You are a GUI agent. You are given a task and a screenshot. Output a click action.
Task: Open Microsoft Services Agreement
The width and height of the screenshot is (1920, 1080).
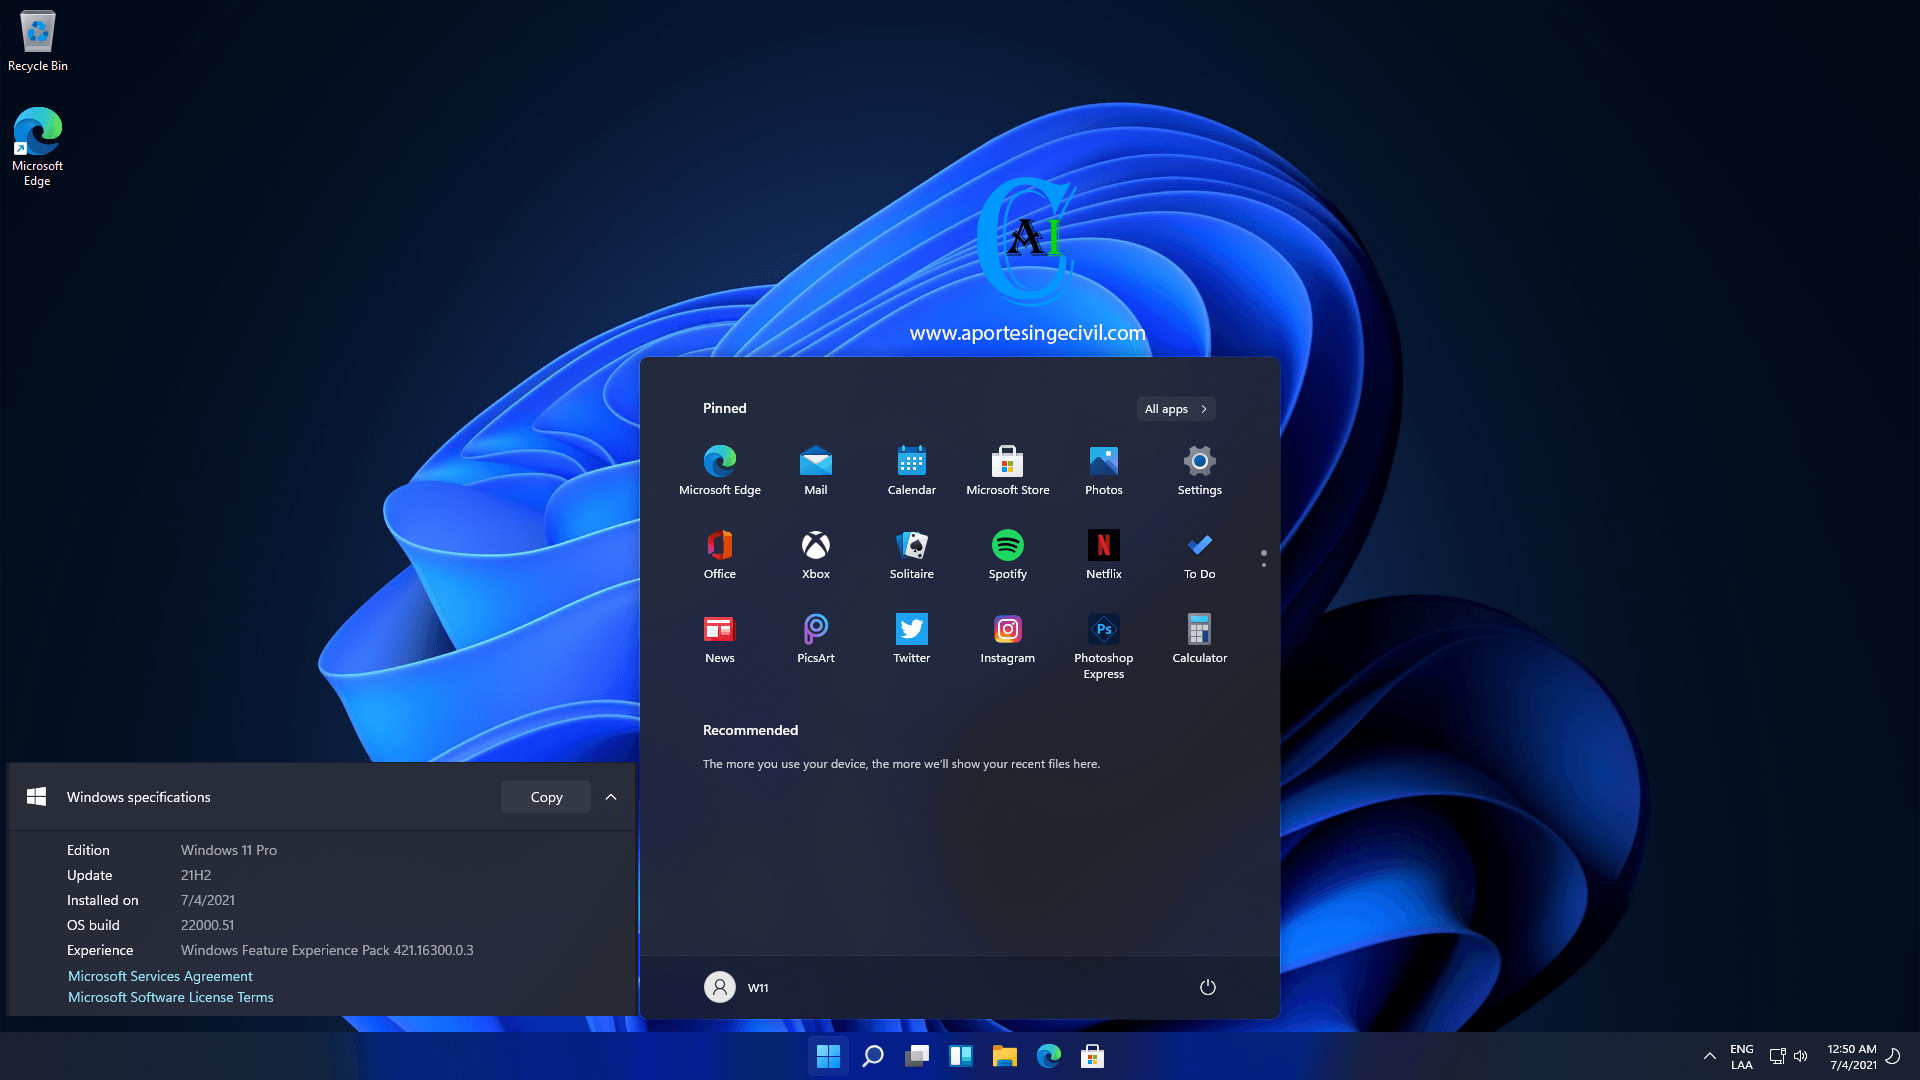(x=159, y=975)
